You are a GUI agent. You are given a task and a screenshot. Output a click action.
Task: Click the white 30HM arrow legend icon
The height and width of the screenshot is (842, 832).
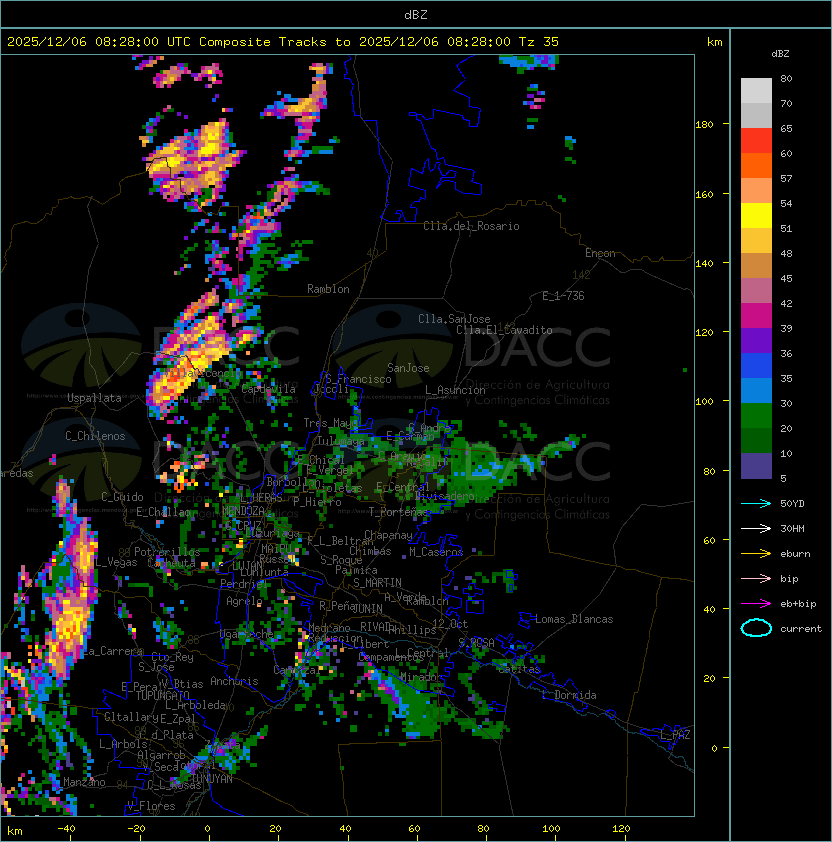click(x=756, y=528)
